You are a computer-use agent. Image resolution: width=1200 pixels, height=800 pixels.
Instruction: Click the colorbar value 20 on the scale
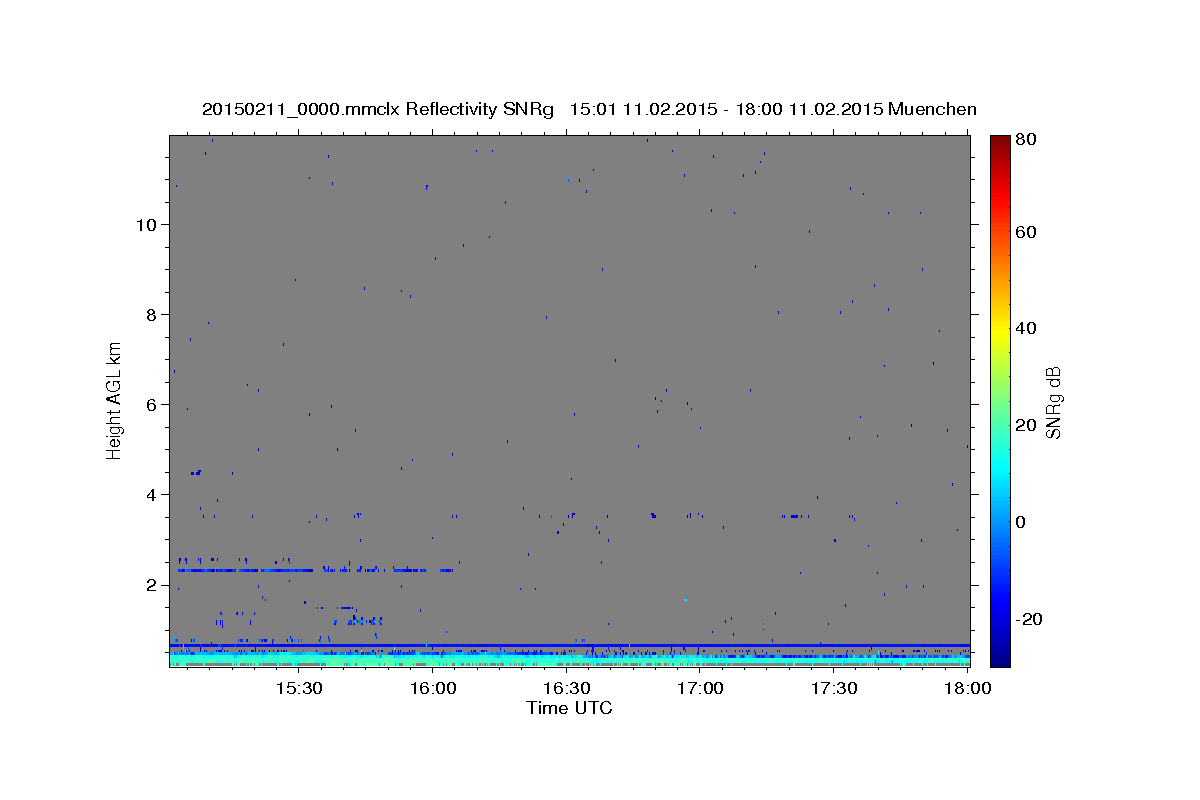tap(1027, 425)
